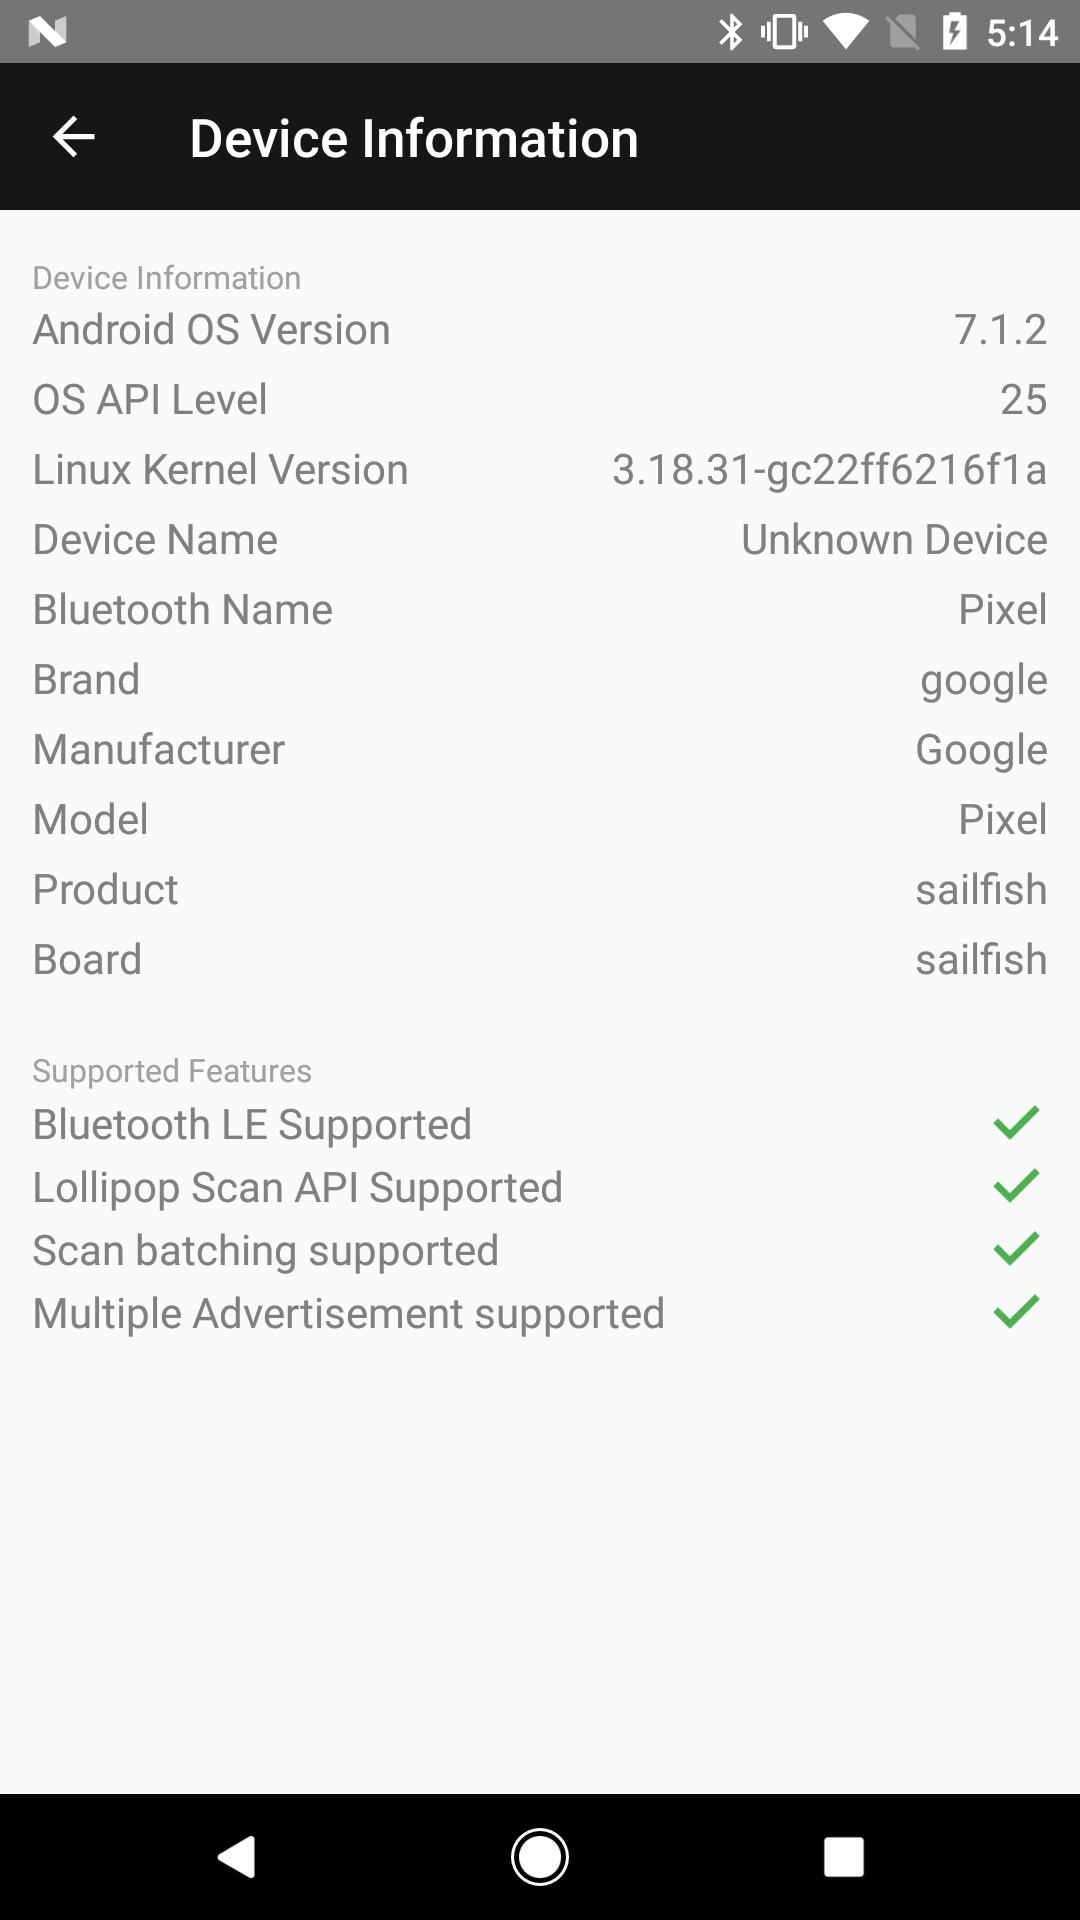The image size is (1080, 1920).
Task: Tap the Scan batching supported checkmark
Action: (1016, 1249)
